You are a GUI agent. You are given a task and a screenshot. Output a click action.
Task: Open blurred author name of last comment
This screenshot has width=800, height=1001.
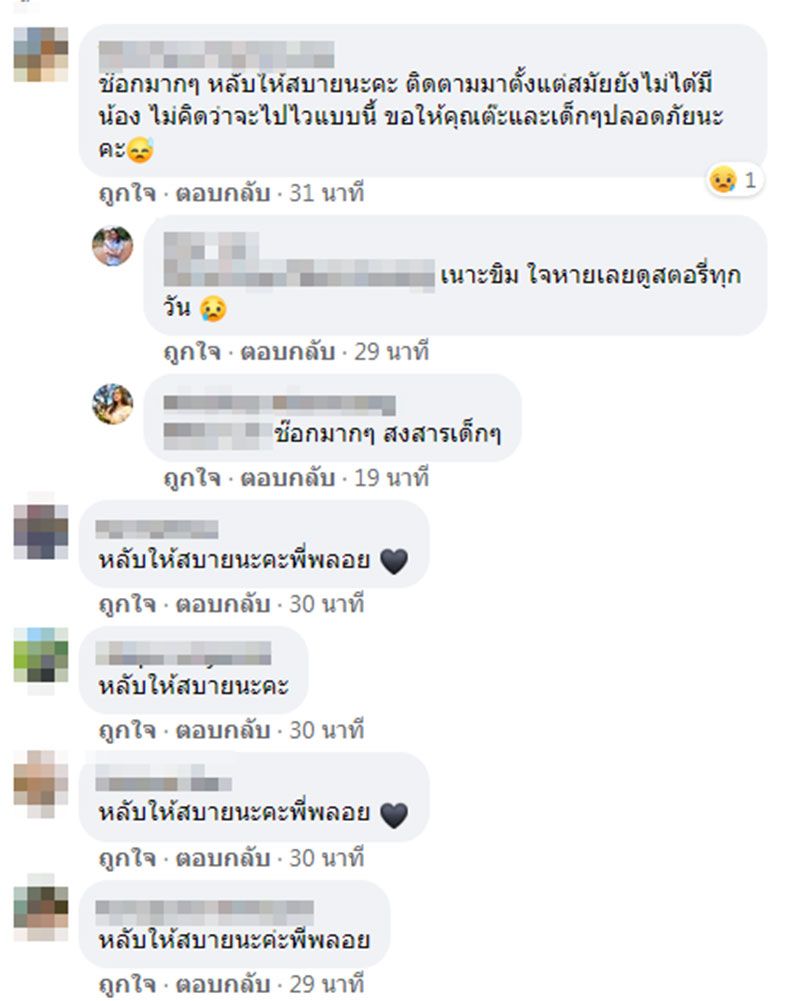pyautogui.click(x=204, y=913)
